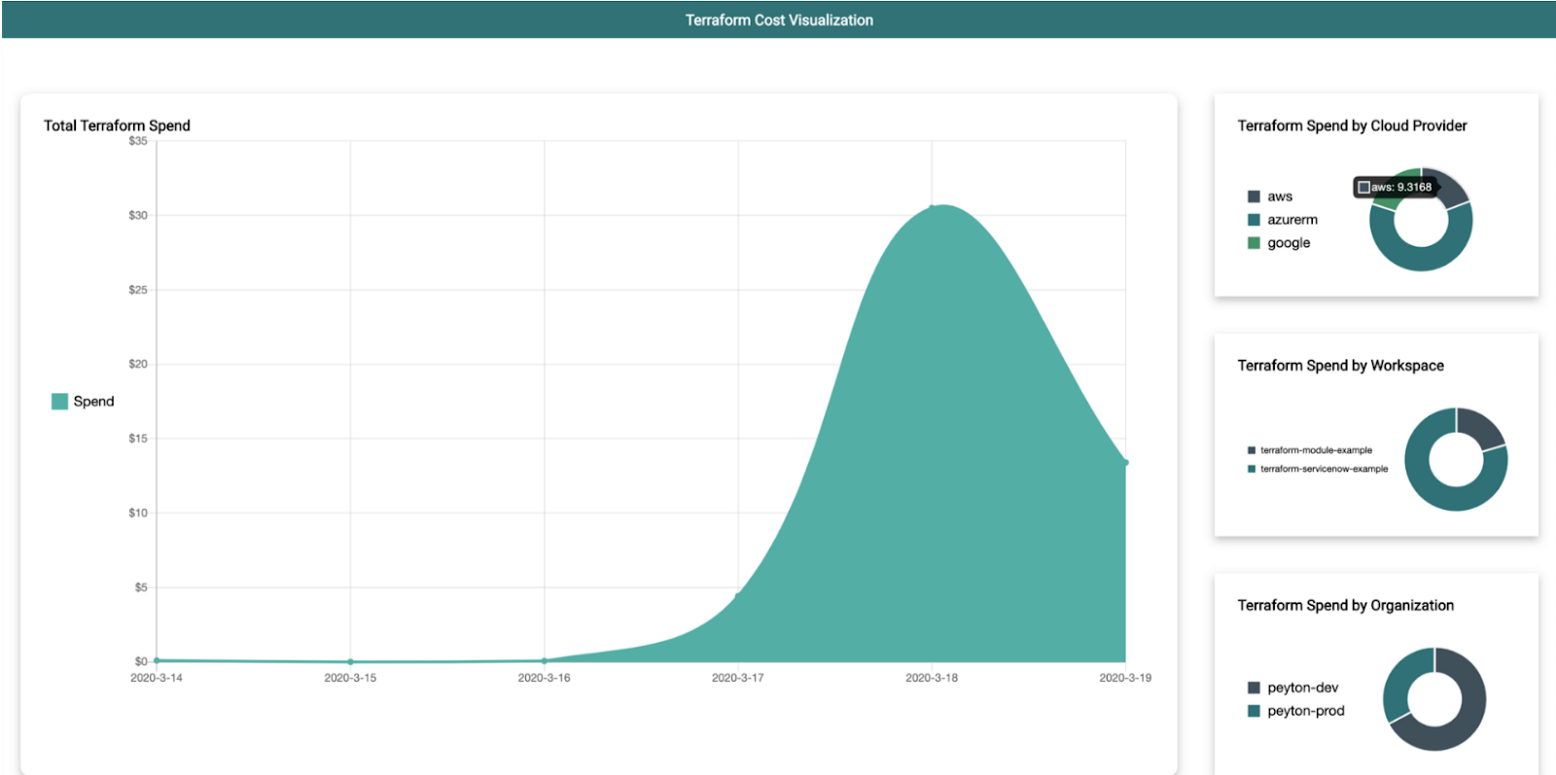Toggle the google legend item
Image resolution: width=1556 pixels, height=775 pixels.
(1278, 243)
